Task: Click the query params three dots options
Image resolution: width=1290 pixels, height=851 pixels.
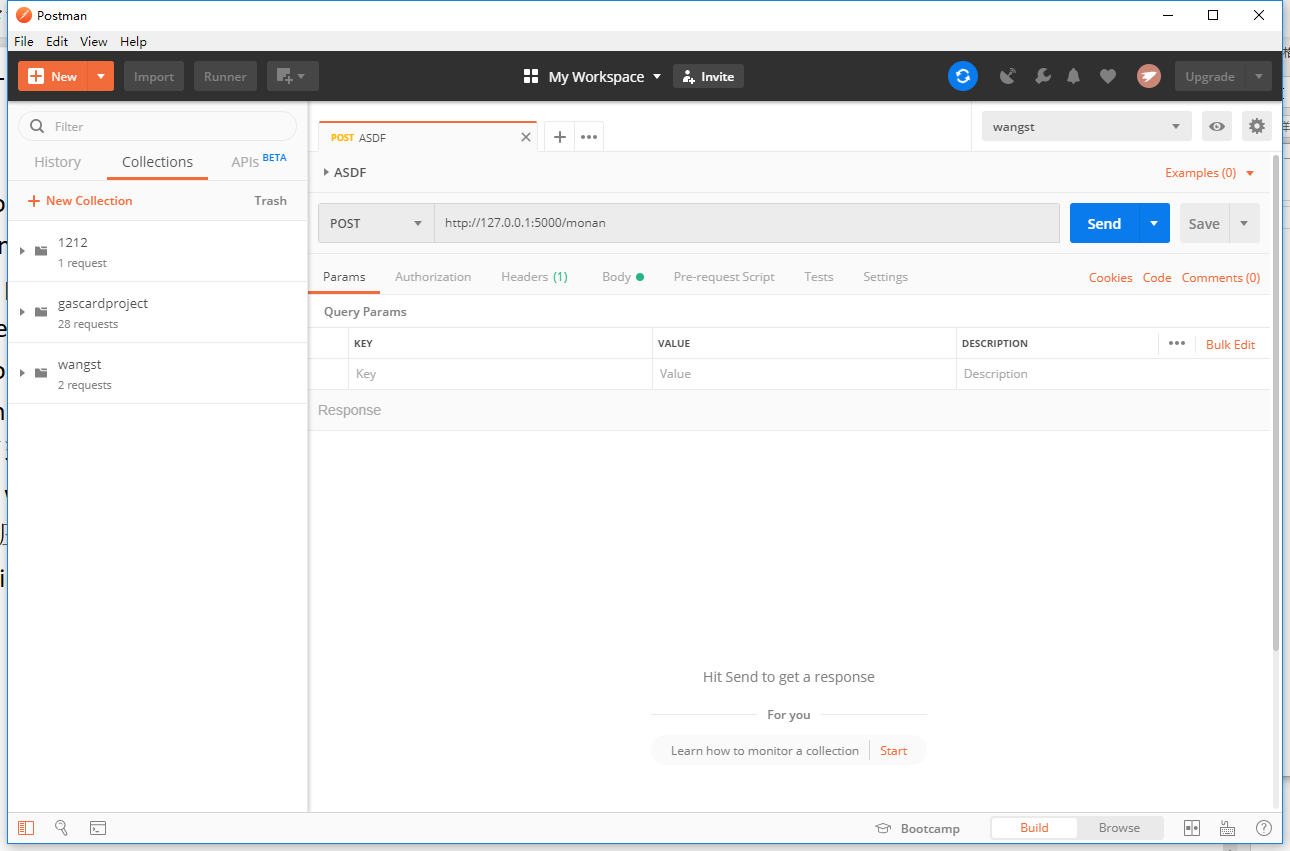Action: (x=1177, y=343)
